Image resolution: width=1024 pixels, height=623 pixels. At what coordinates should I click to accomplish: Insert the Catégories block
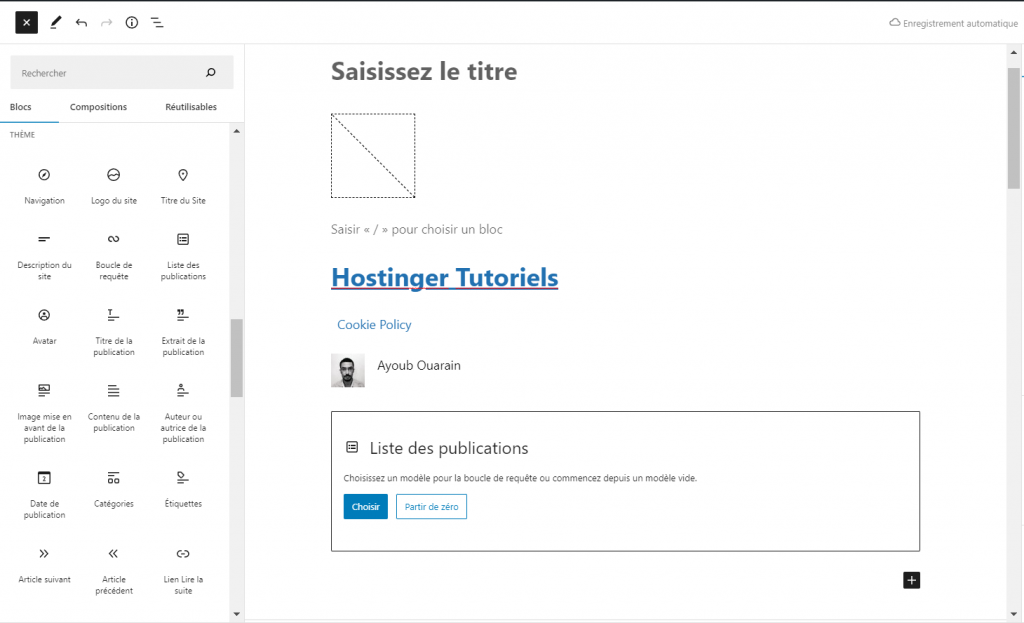pos(113,490)
